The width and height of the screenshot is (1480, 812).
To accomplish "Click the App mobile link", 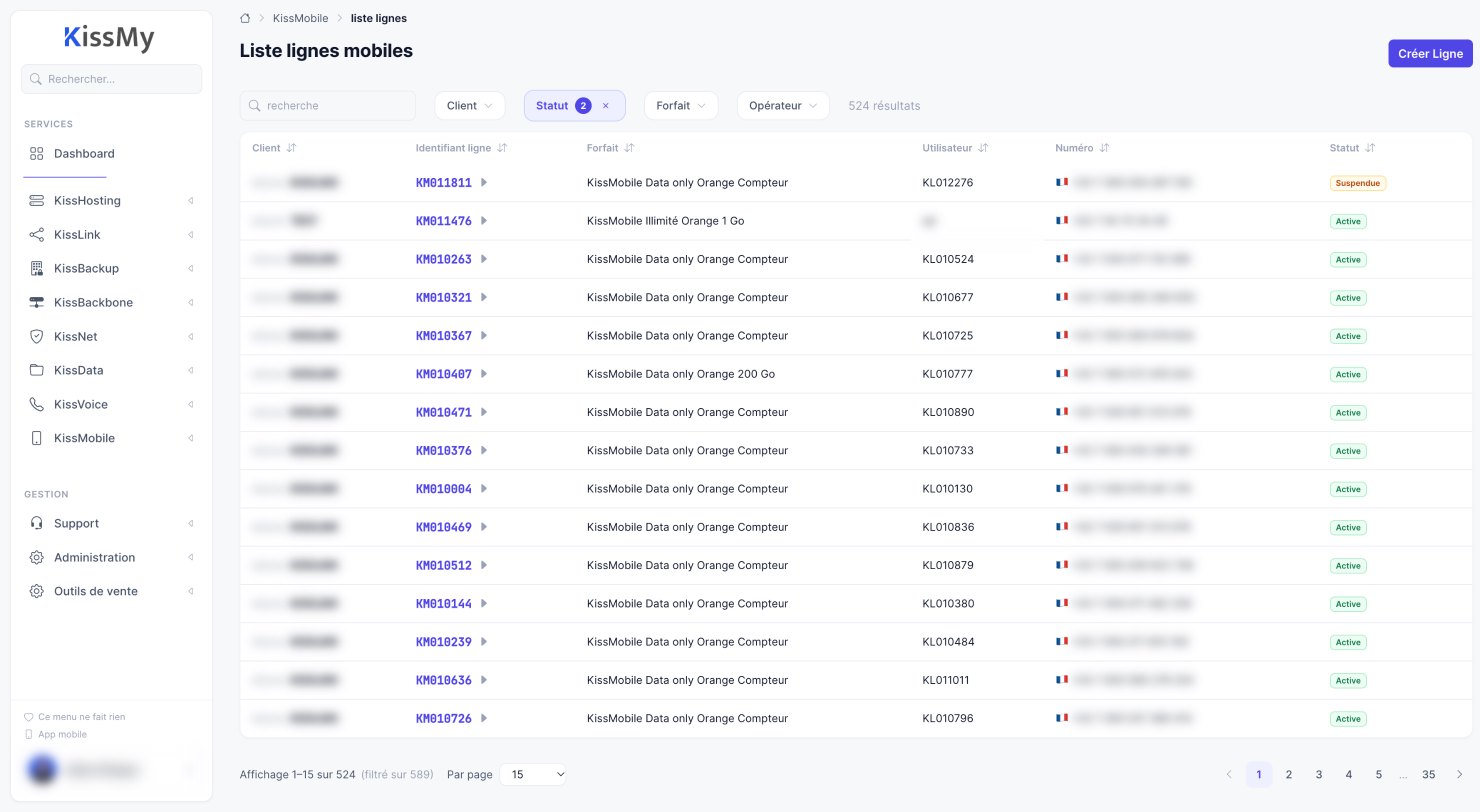I will point(62,735).
